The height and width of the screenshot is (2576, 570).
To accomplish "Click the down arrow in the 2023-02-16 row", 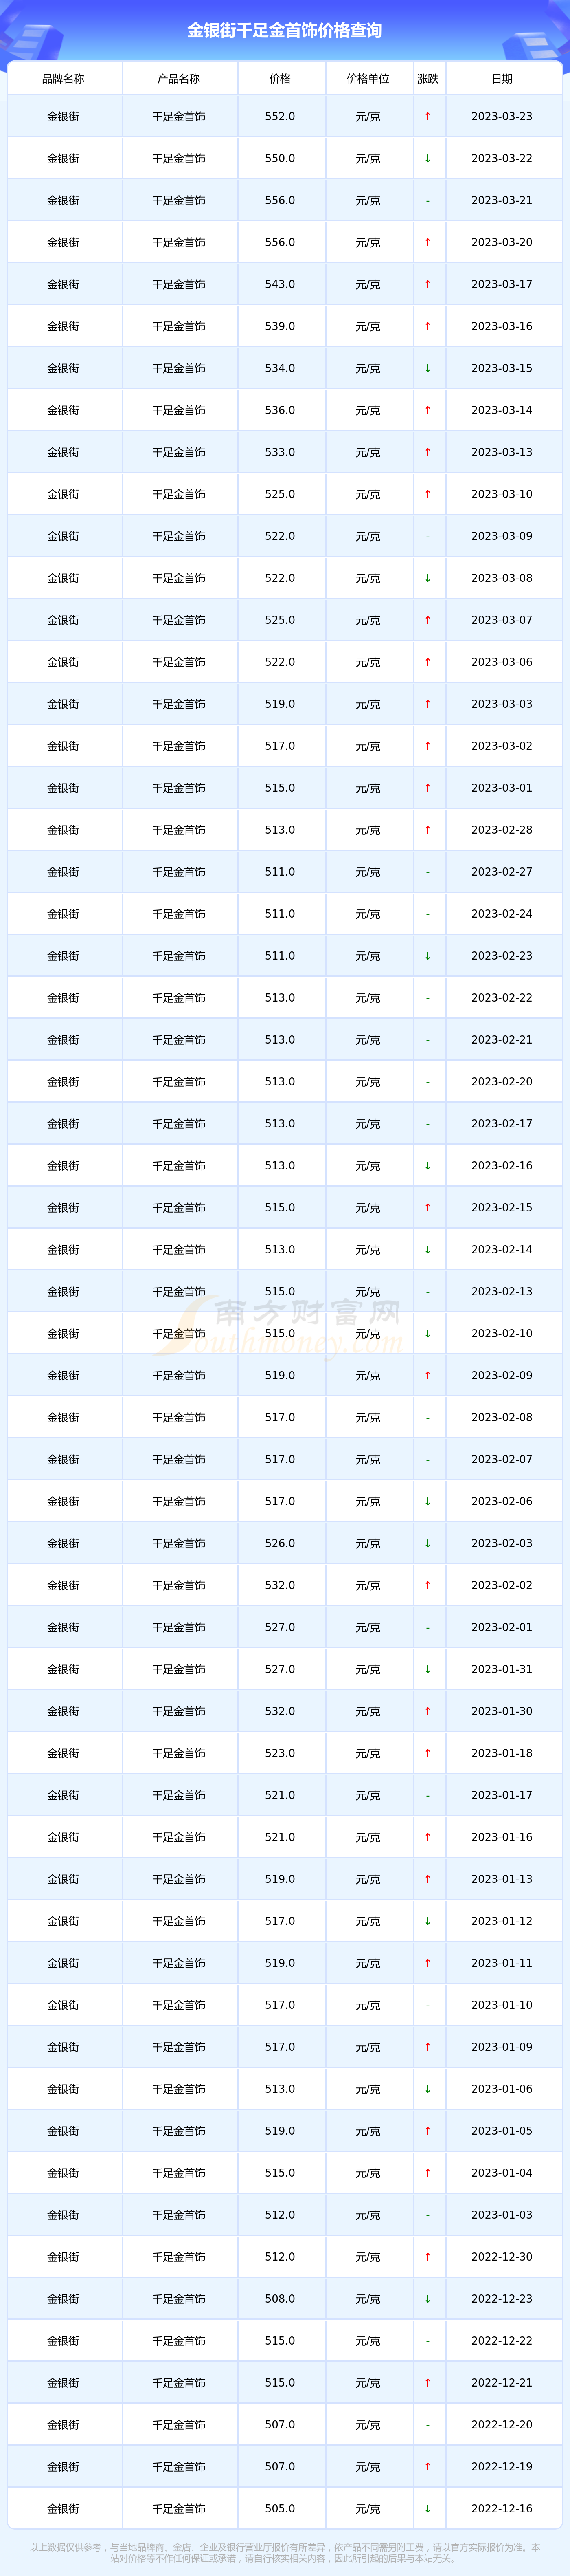I will (428, 1167).
